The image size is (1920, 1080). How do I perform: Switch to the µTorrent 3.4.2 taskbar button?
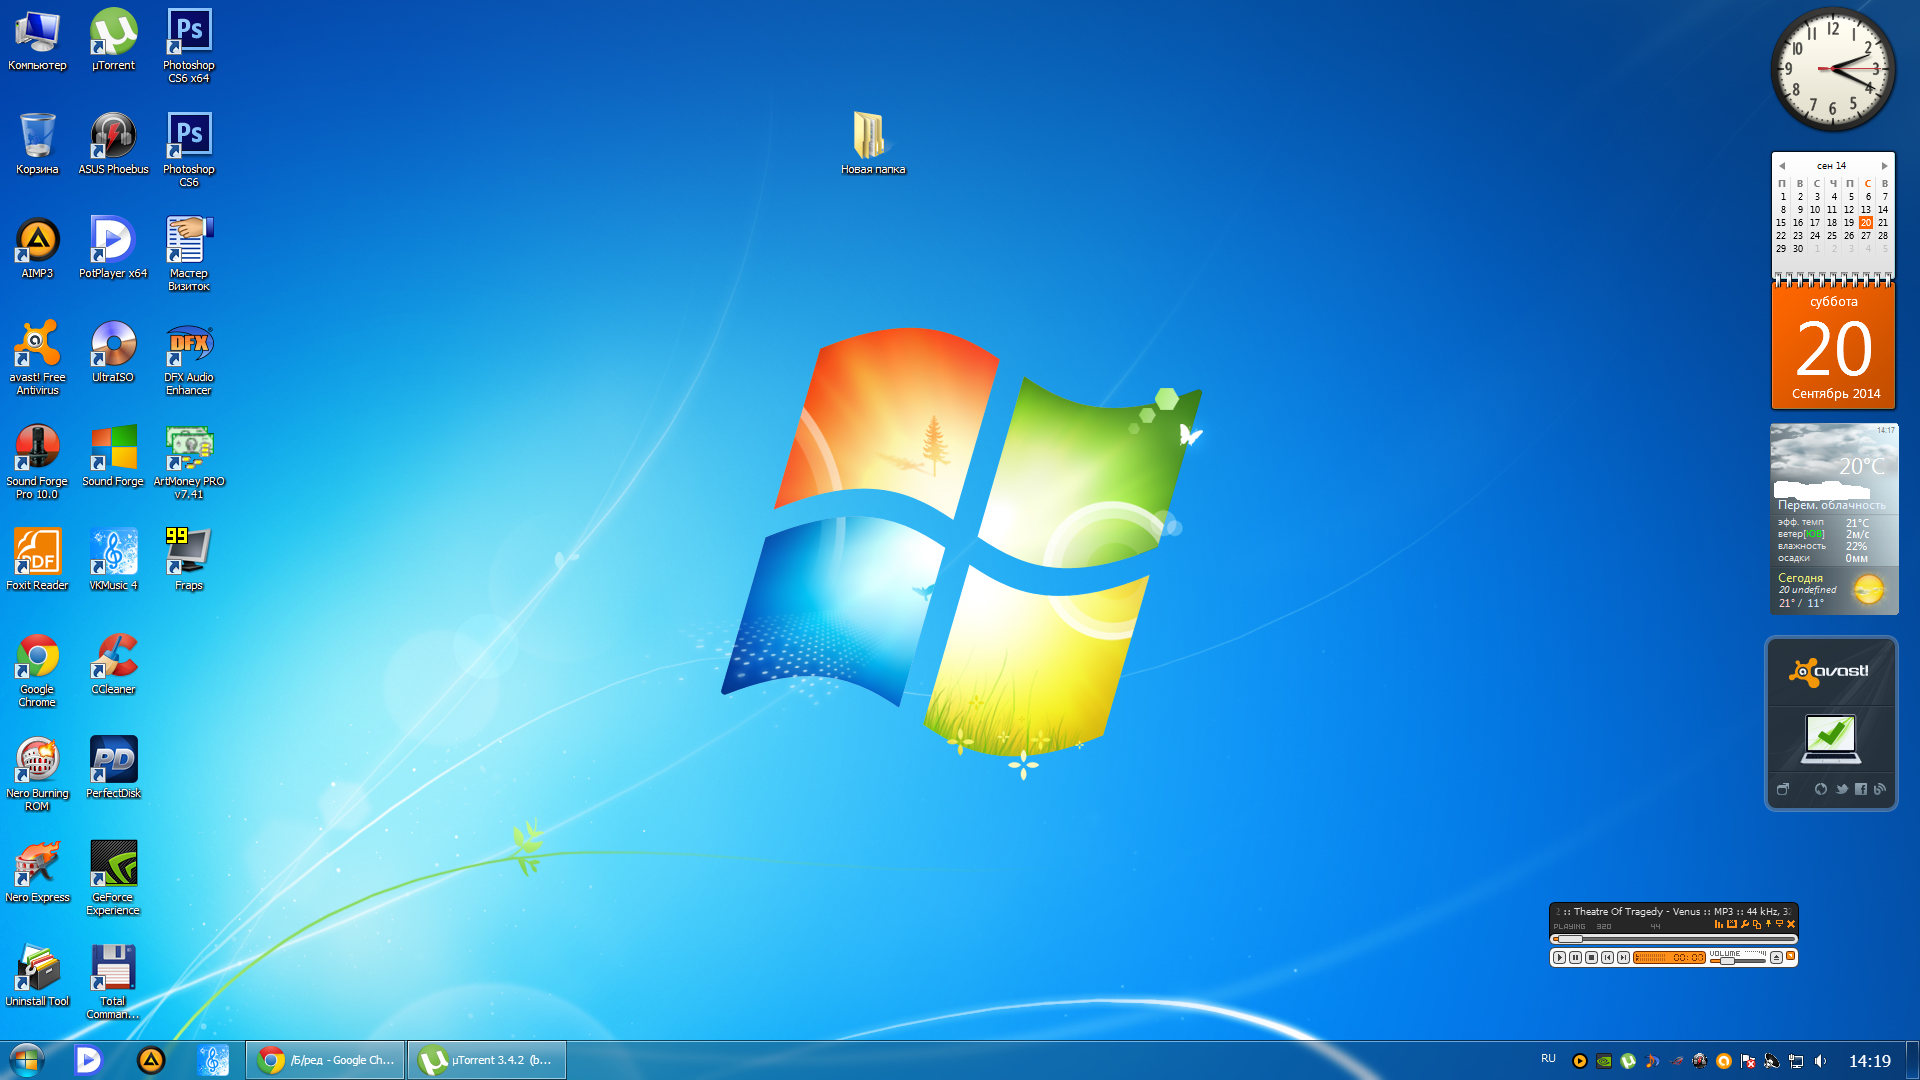point(487,1060)
